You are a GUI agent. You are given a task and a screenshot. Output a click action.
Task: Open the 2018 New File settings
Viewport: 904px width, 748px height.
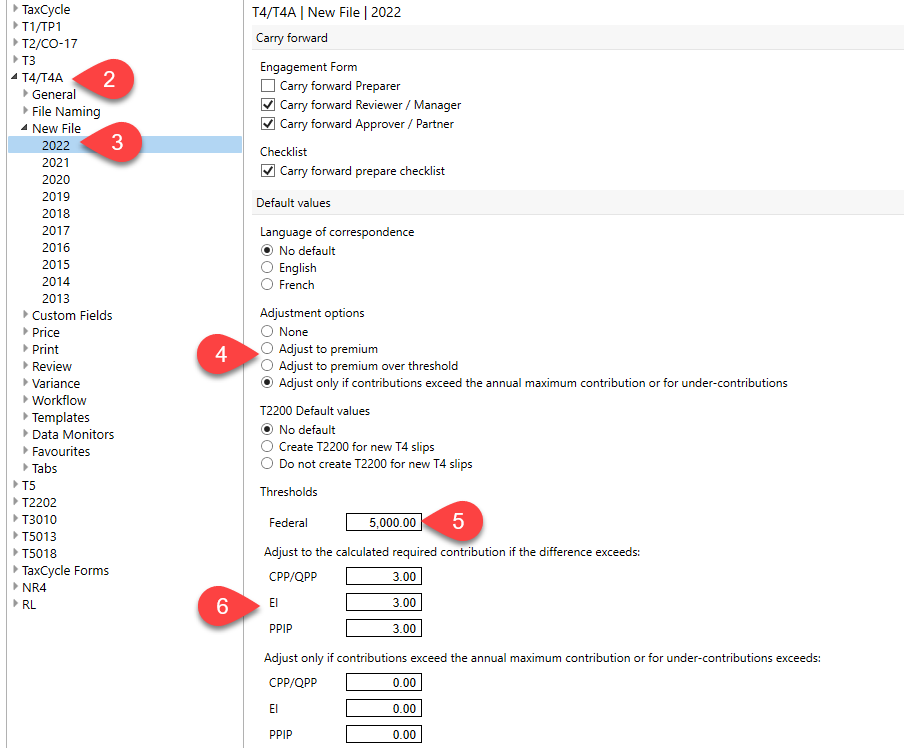56,213
